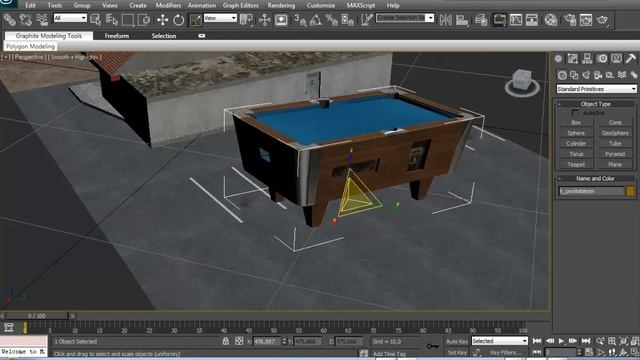
Task: Toggle Keyboard Shortcut Override
Action: click(x=281, y=20)
